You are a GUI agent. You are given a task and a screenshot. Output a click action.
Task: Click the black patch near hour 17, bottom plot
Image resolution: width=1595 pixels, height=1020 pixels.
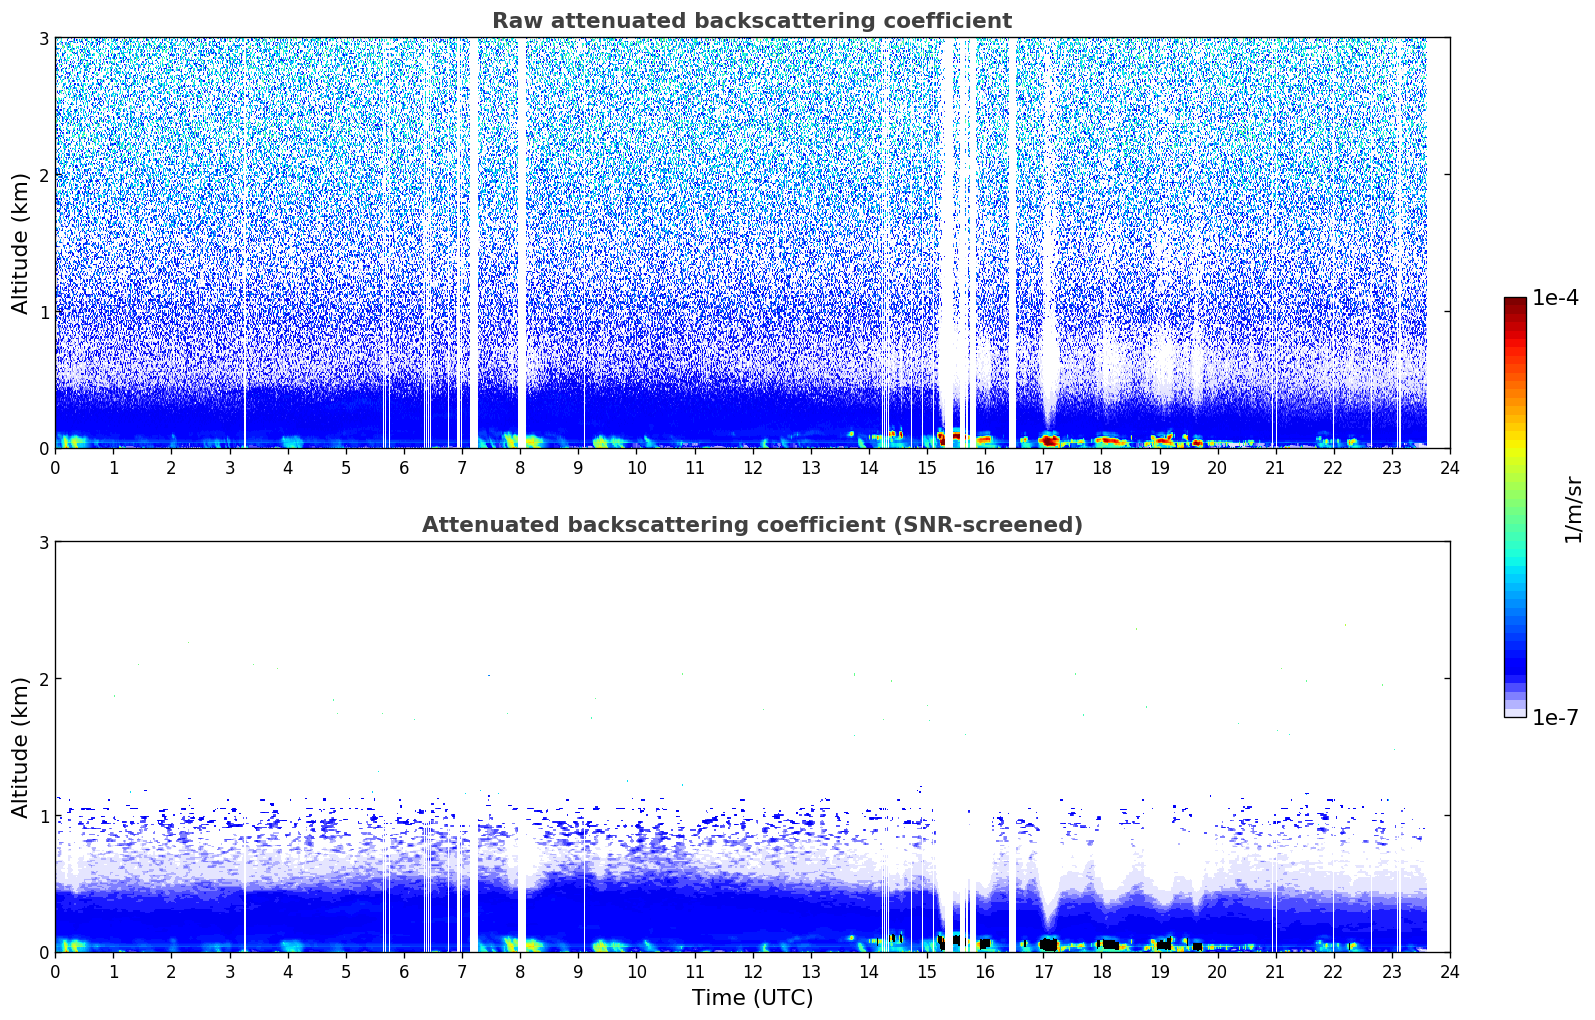(x=1048, y=944)
